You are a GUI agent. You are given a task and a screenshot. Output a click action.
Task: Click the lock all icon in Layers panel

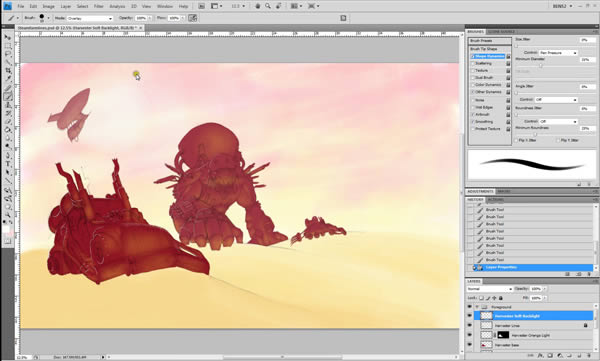(x=501, y=298)
